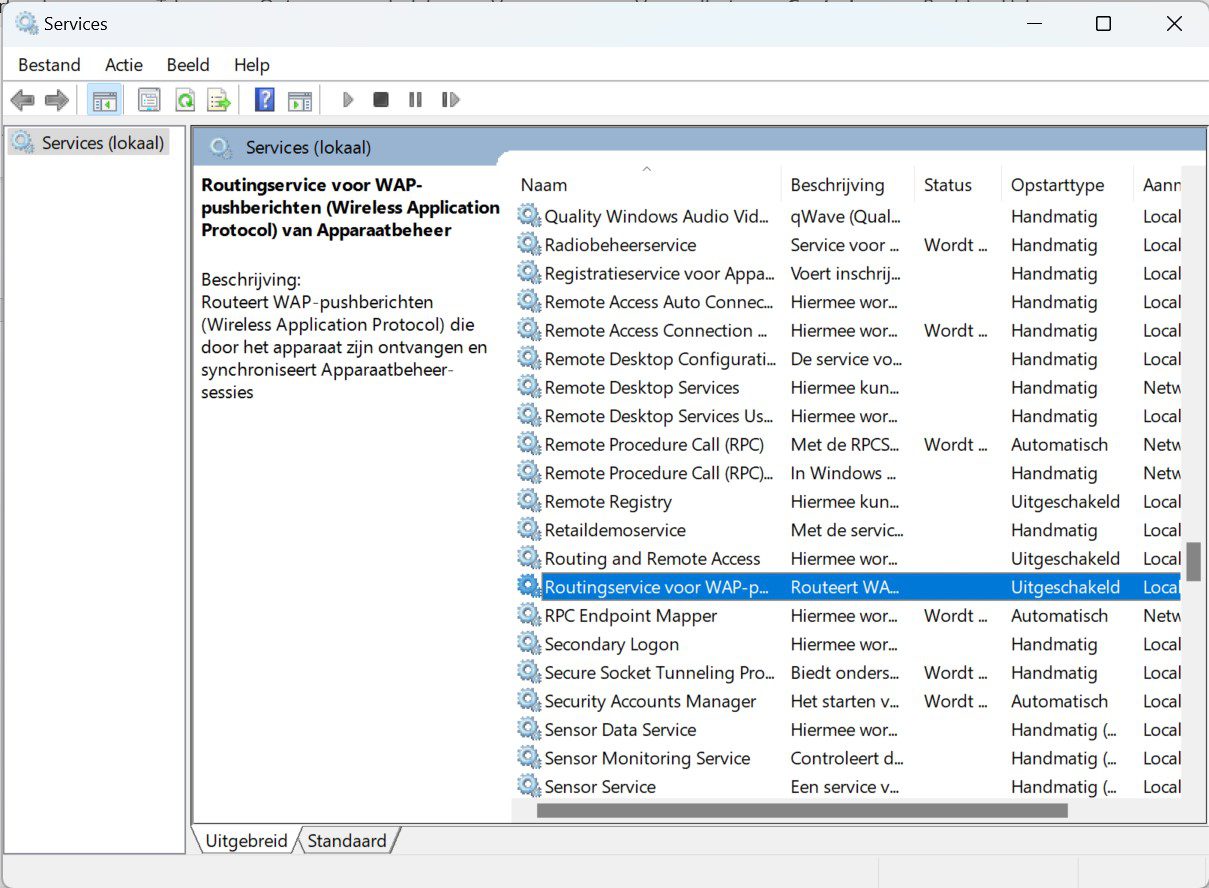Click the Back arrow in toolbar

(22, 100)
